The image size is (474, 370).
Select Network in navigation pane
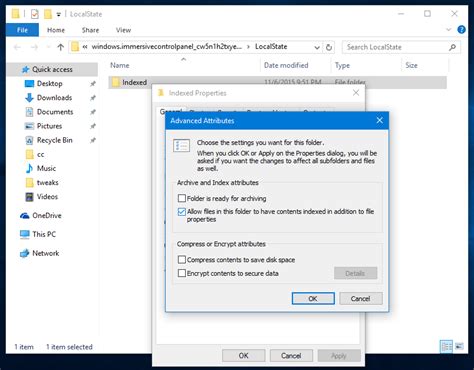point(46,253)
